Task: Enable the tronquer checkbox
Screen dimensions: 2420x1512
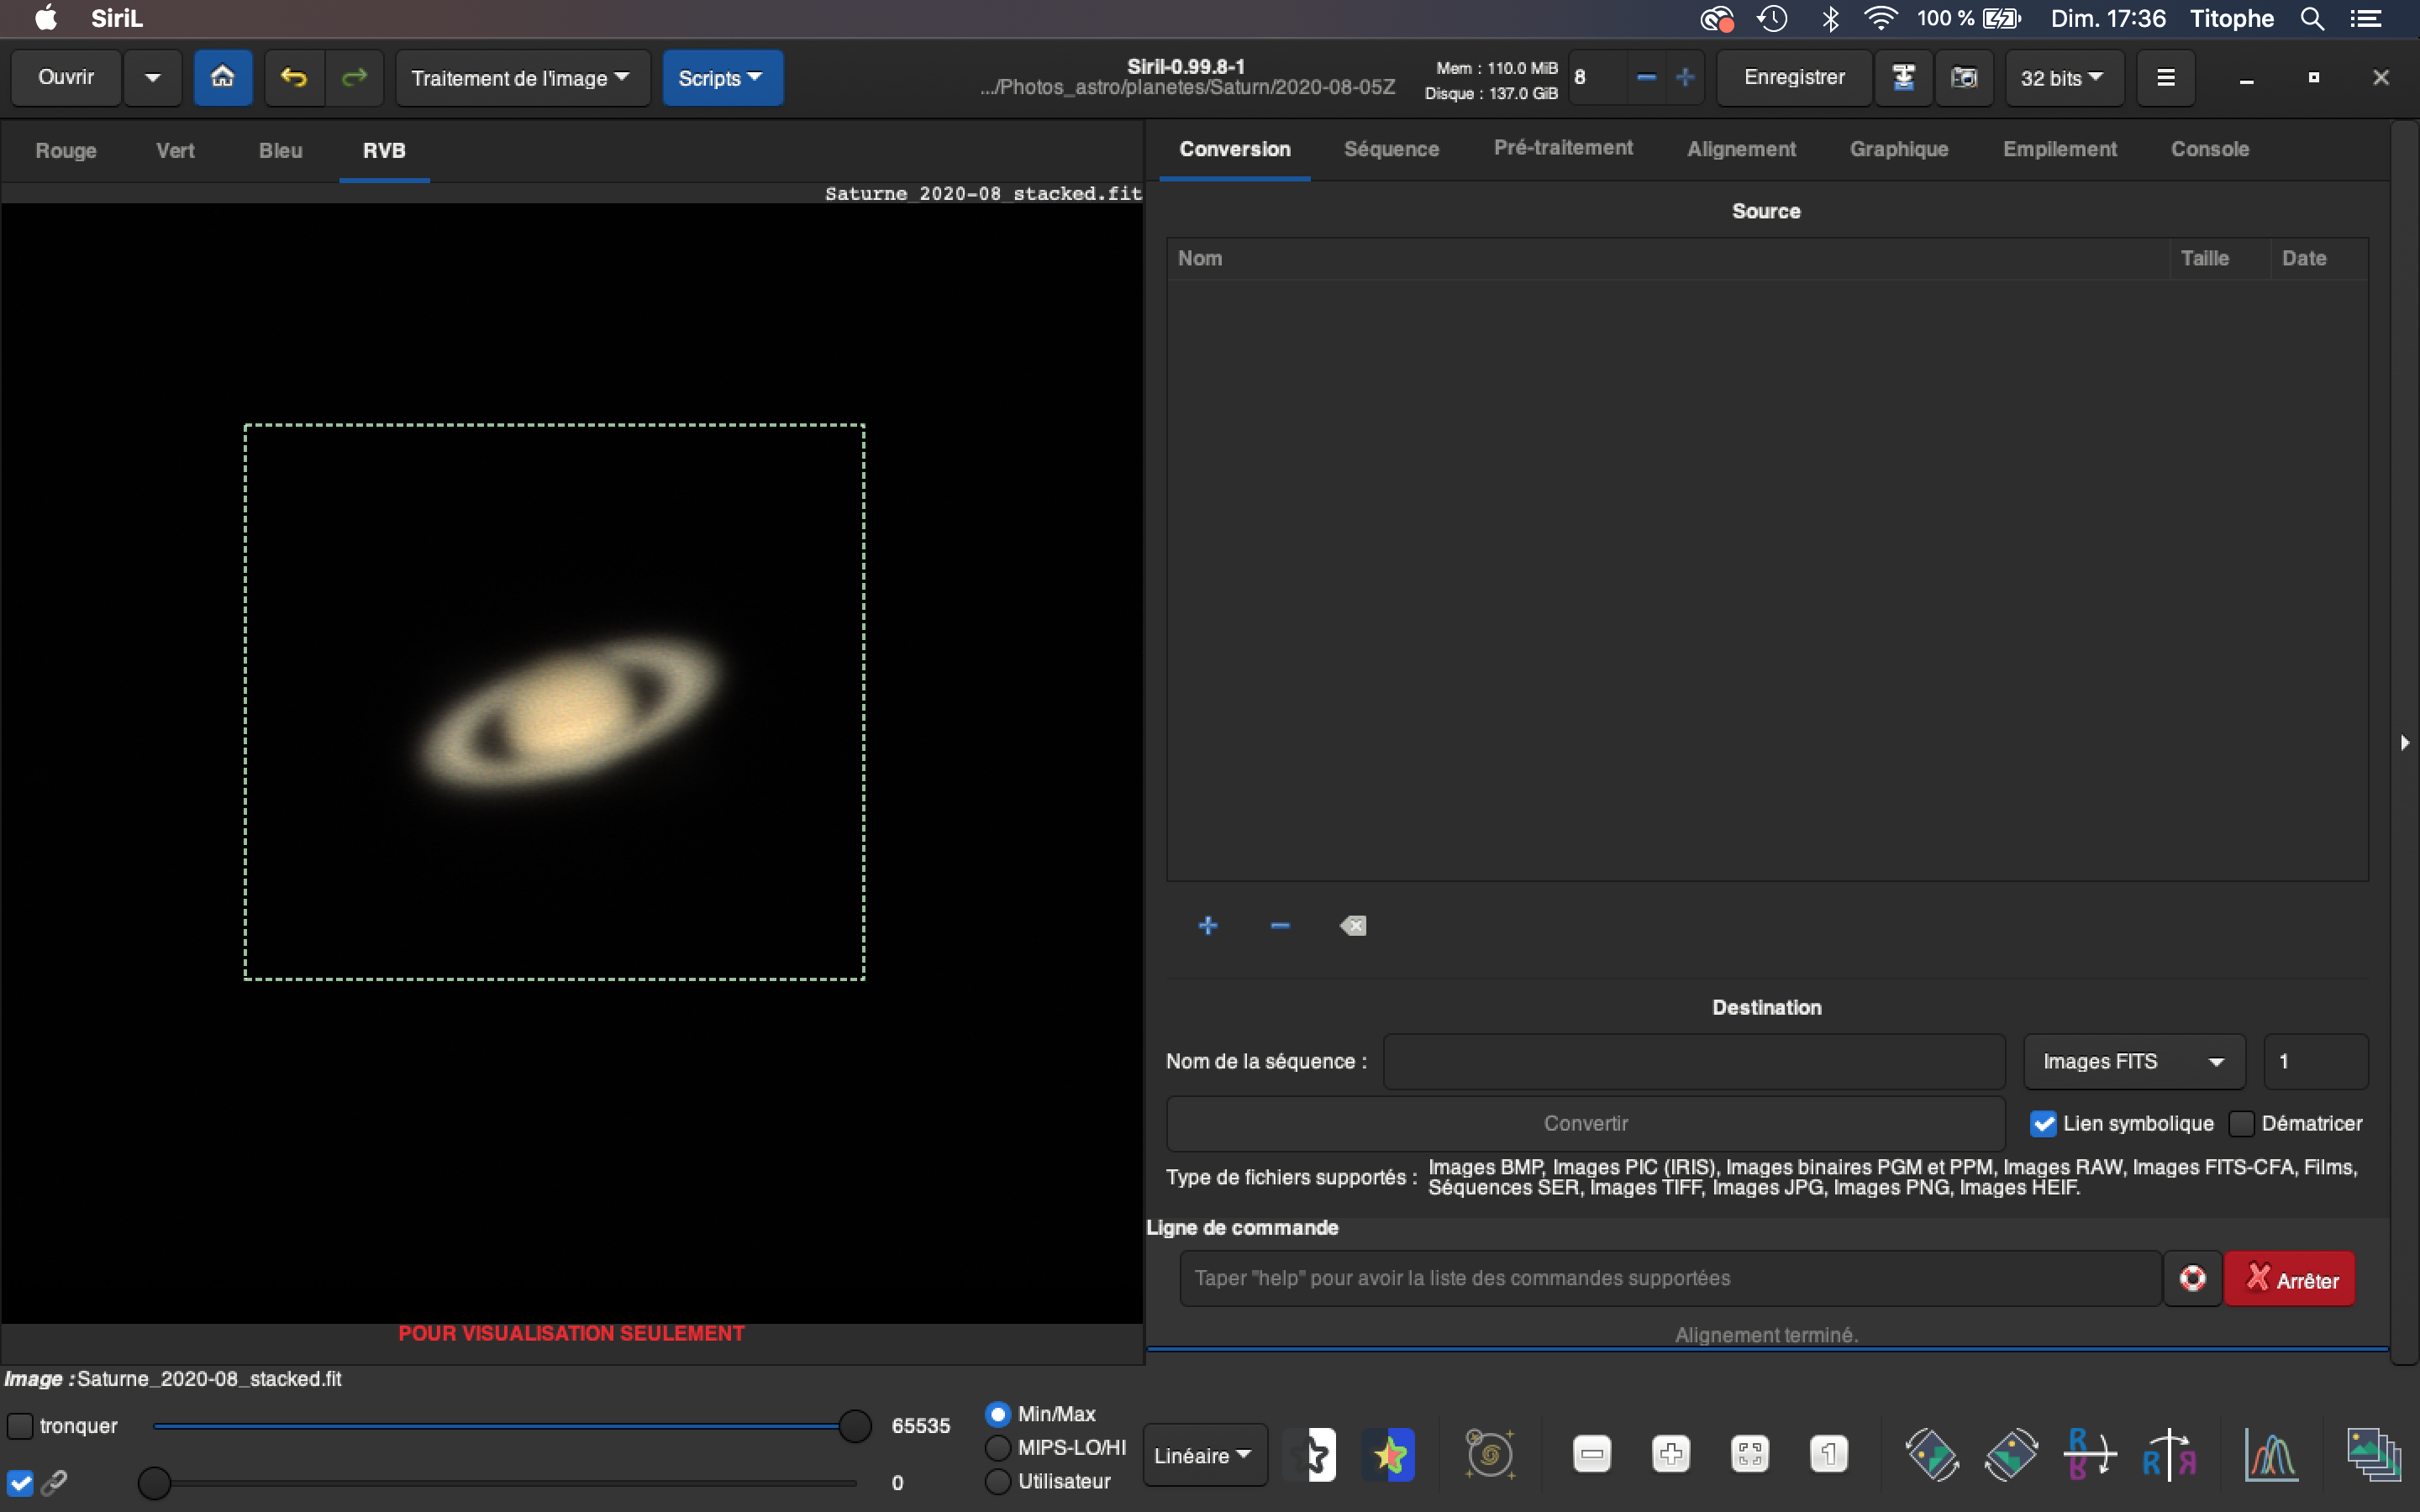Action: pos(20,1426)
